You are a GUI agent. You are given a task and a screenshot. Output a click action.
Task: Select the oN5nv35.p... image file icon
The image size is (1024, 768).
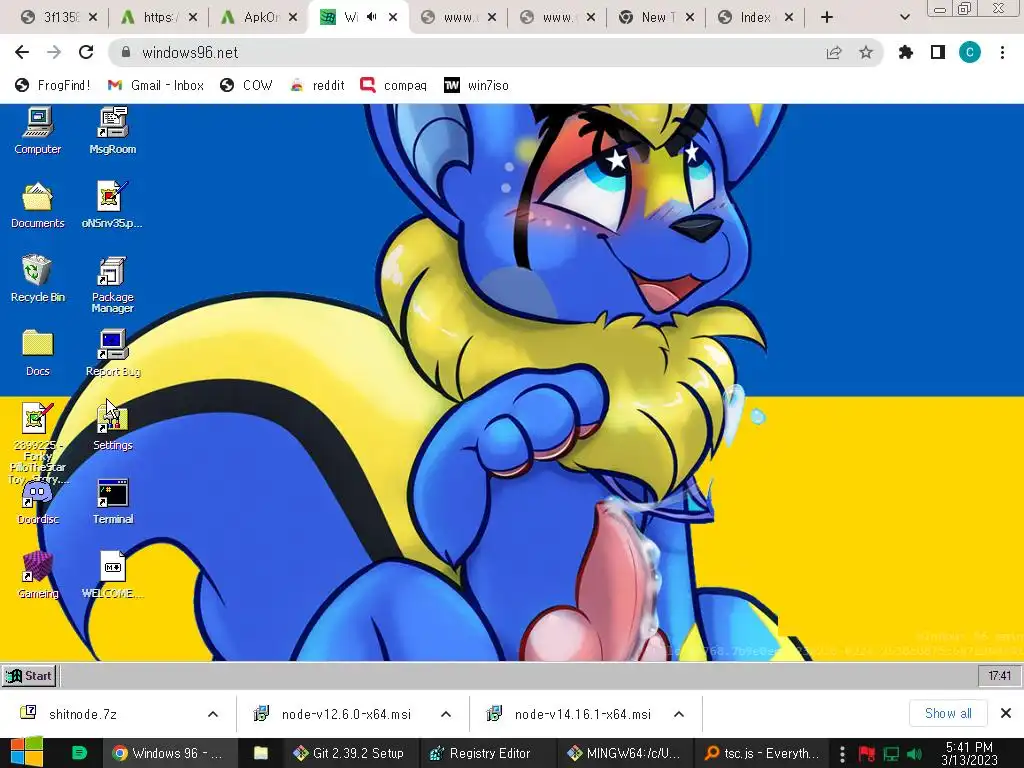coord(112,204)
